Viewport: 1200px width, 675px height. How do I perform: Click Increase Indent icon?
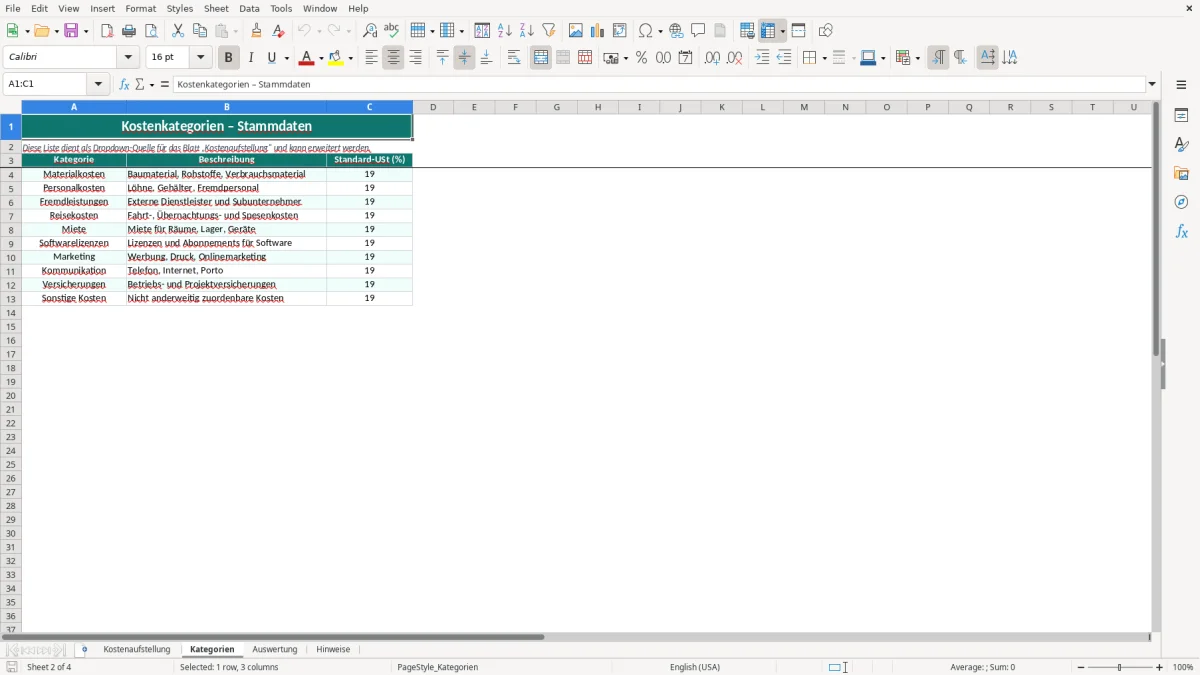[x=762, y=58]
